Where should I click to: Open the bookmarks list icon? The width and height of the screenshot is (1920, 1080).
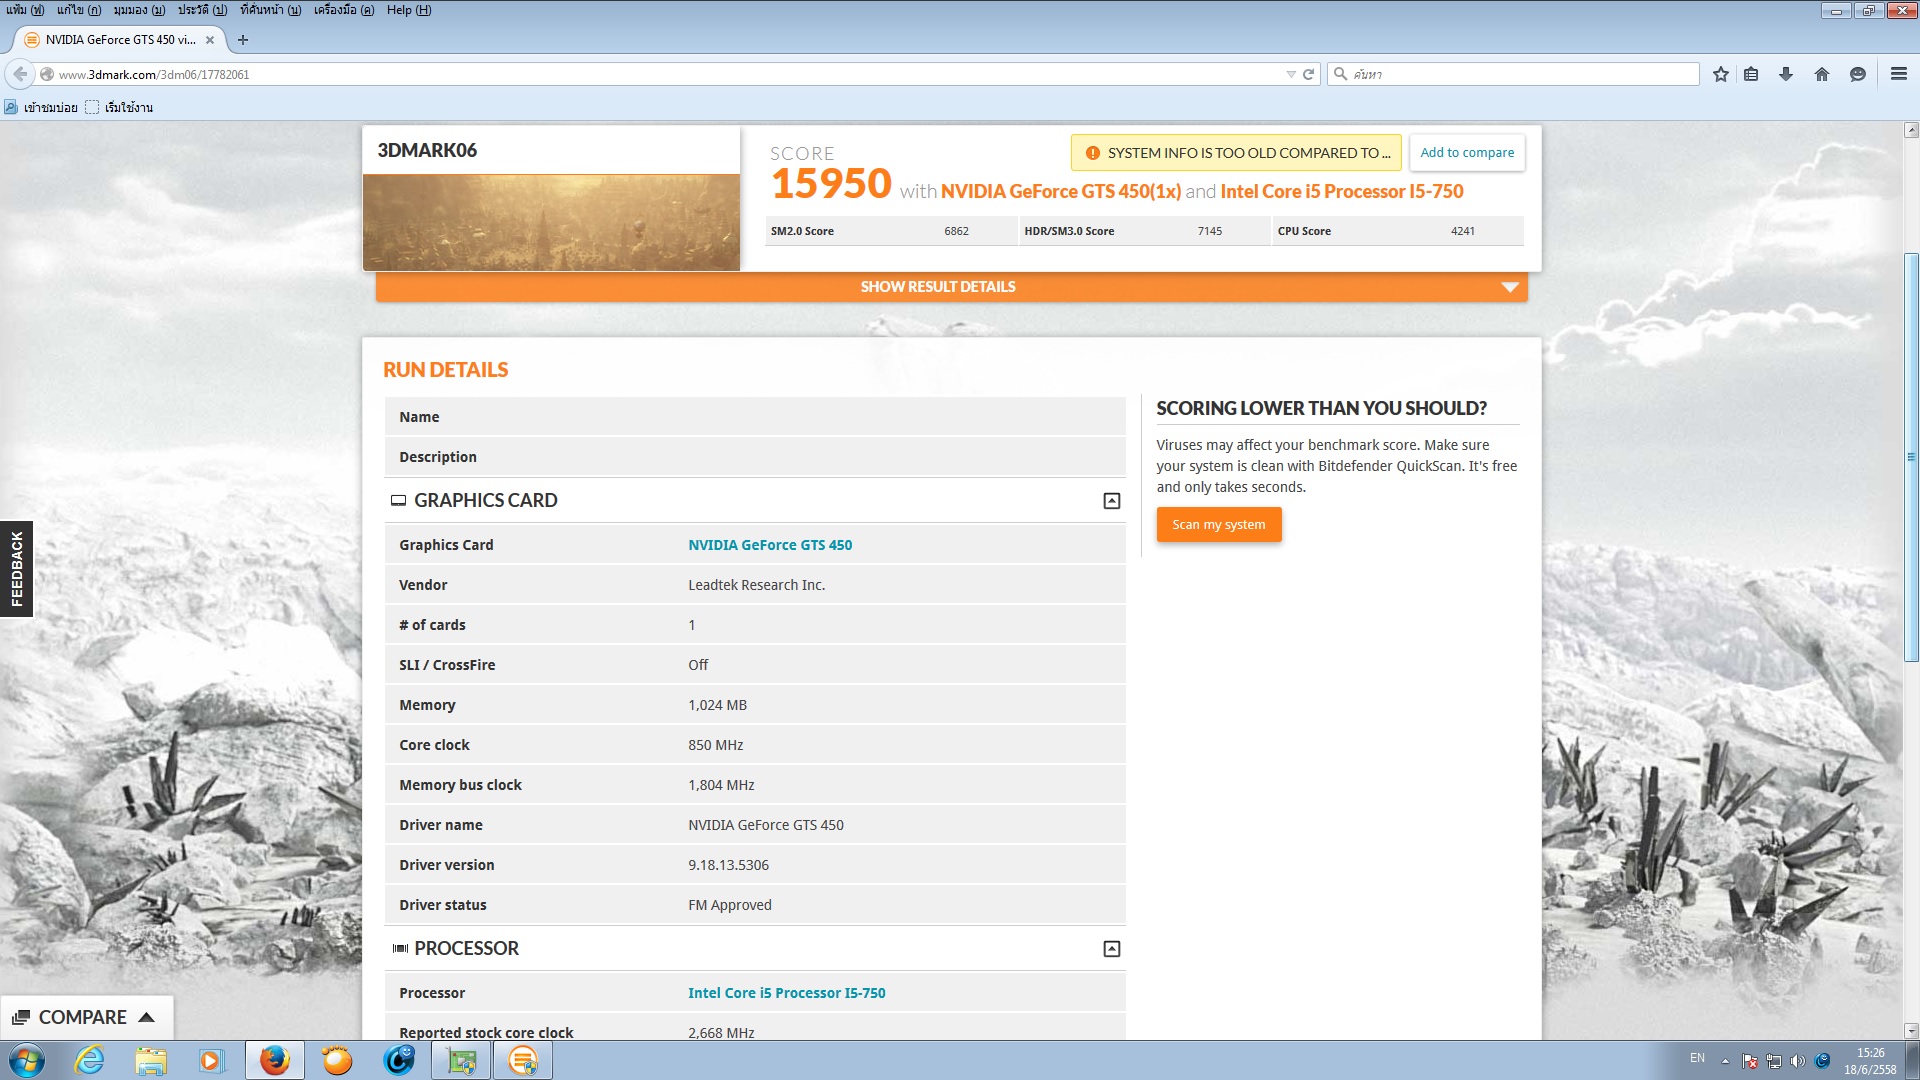click(x=1751, y=74)
